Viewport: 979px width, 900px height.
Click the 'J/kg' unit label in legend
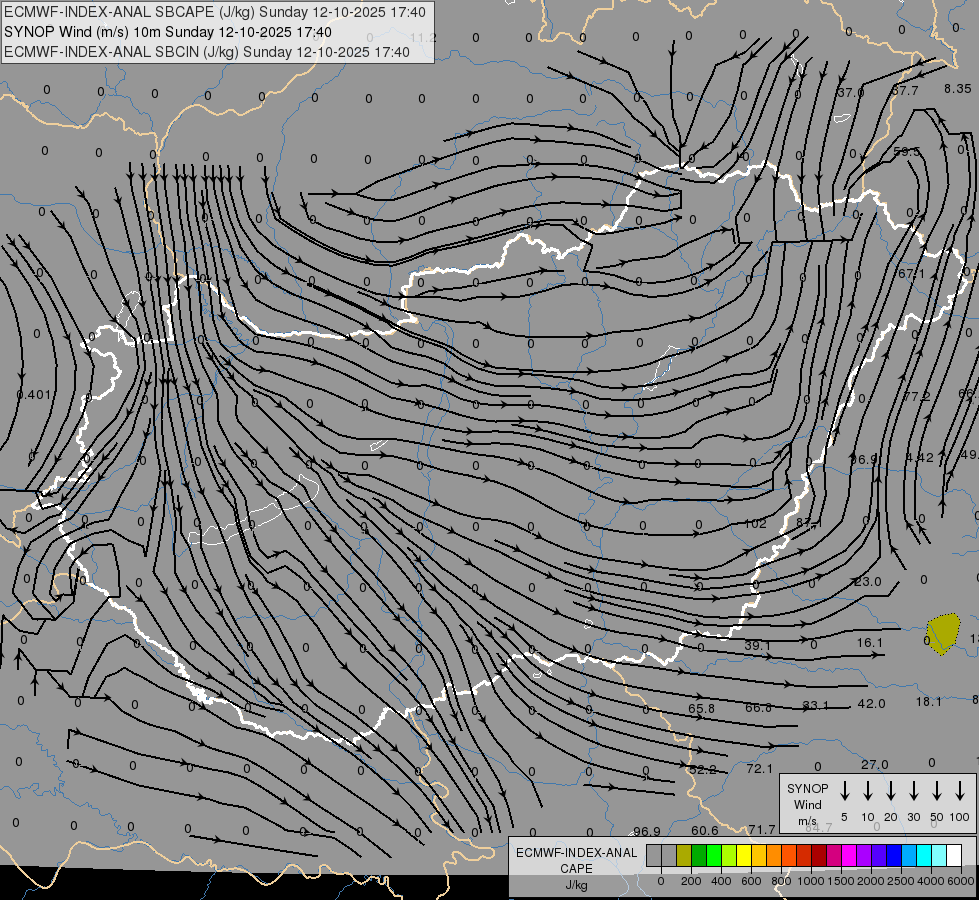pyautogui.click(x=576, y=885)
